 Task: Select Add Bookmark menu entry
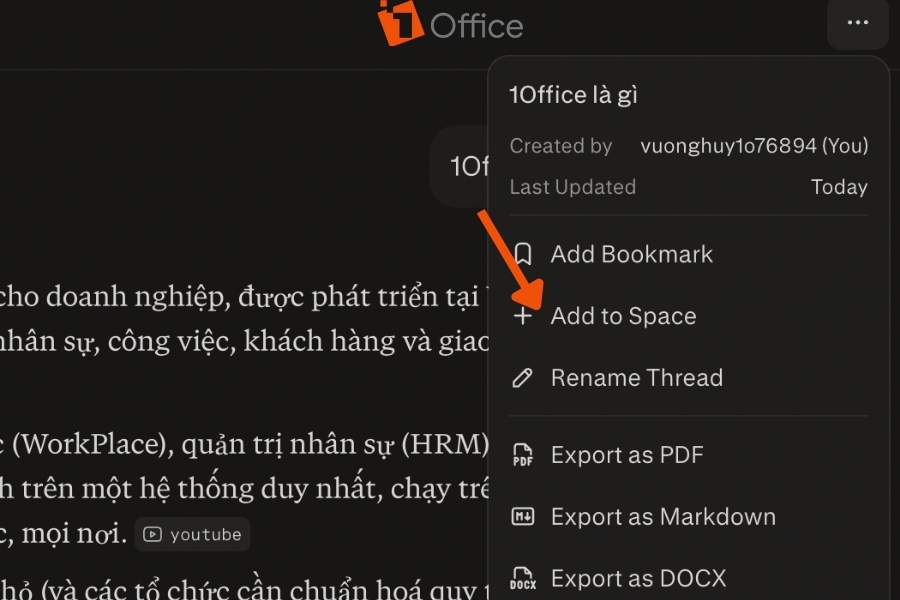(688, 254)
